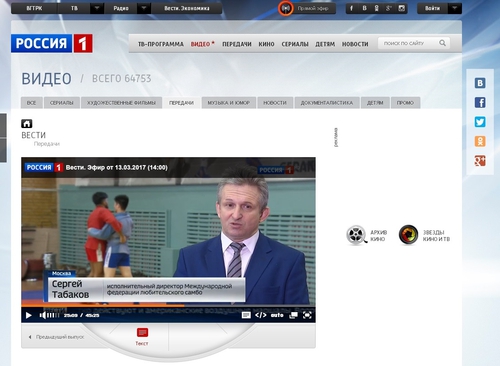Viewport: 500px width, 366px height.
Task: Go to Предыдущий выпуск link
Action: click(56, 337)
